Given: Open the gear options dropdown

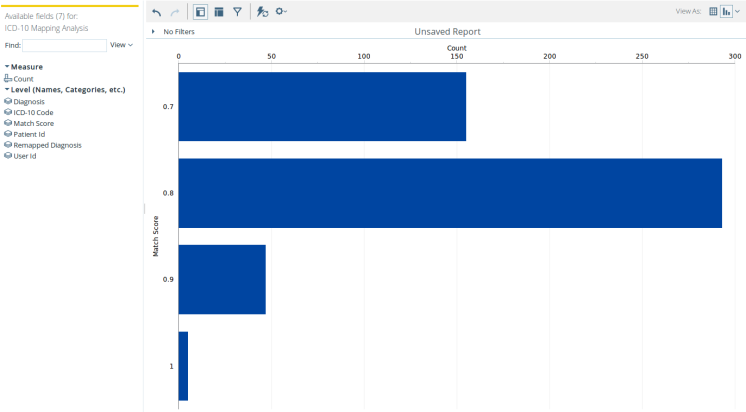Looking at the screenshot, I should tap(281, 12).
